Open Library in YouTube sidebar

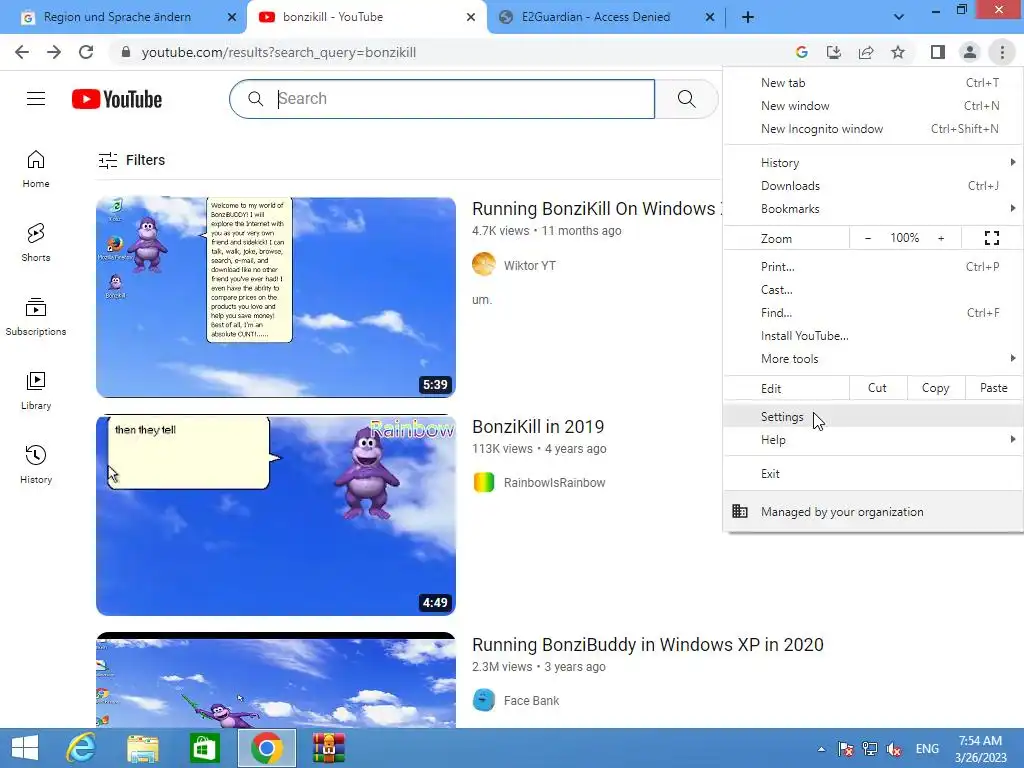[36, 391]
